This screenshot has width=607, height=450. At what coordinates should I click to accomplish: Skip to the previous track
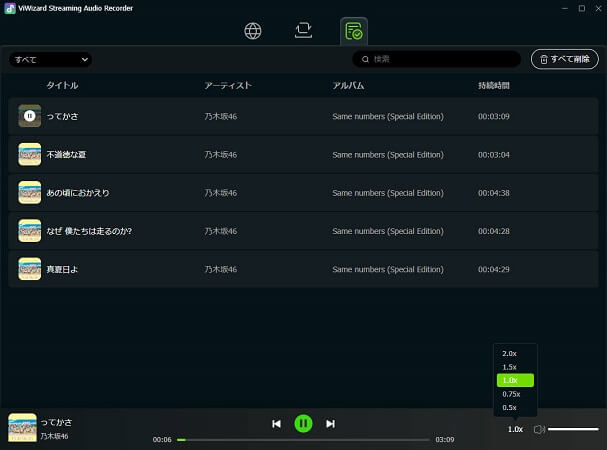pos(276,424)
